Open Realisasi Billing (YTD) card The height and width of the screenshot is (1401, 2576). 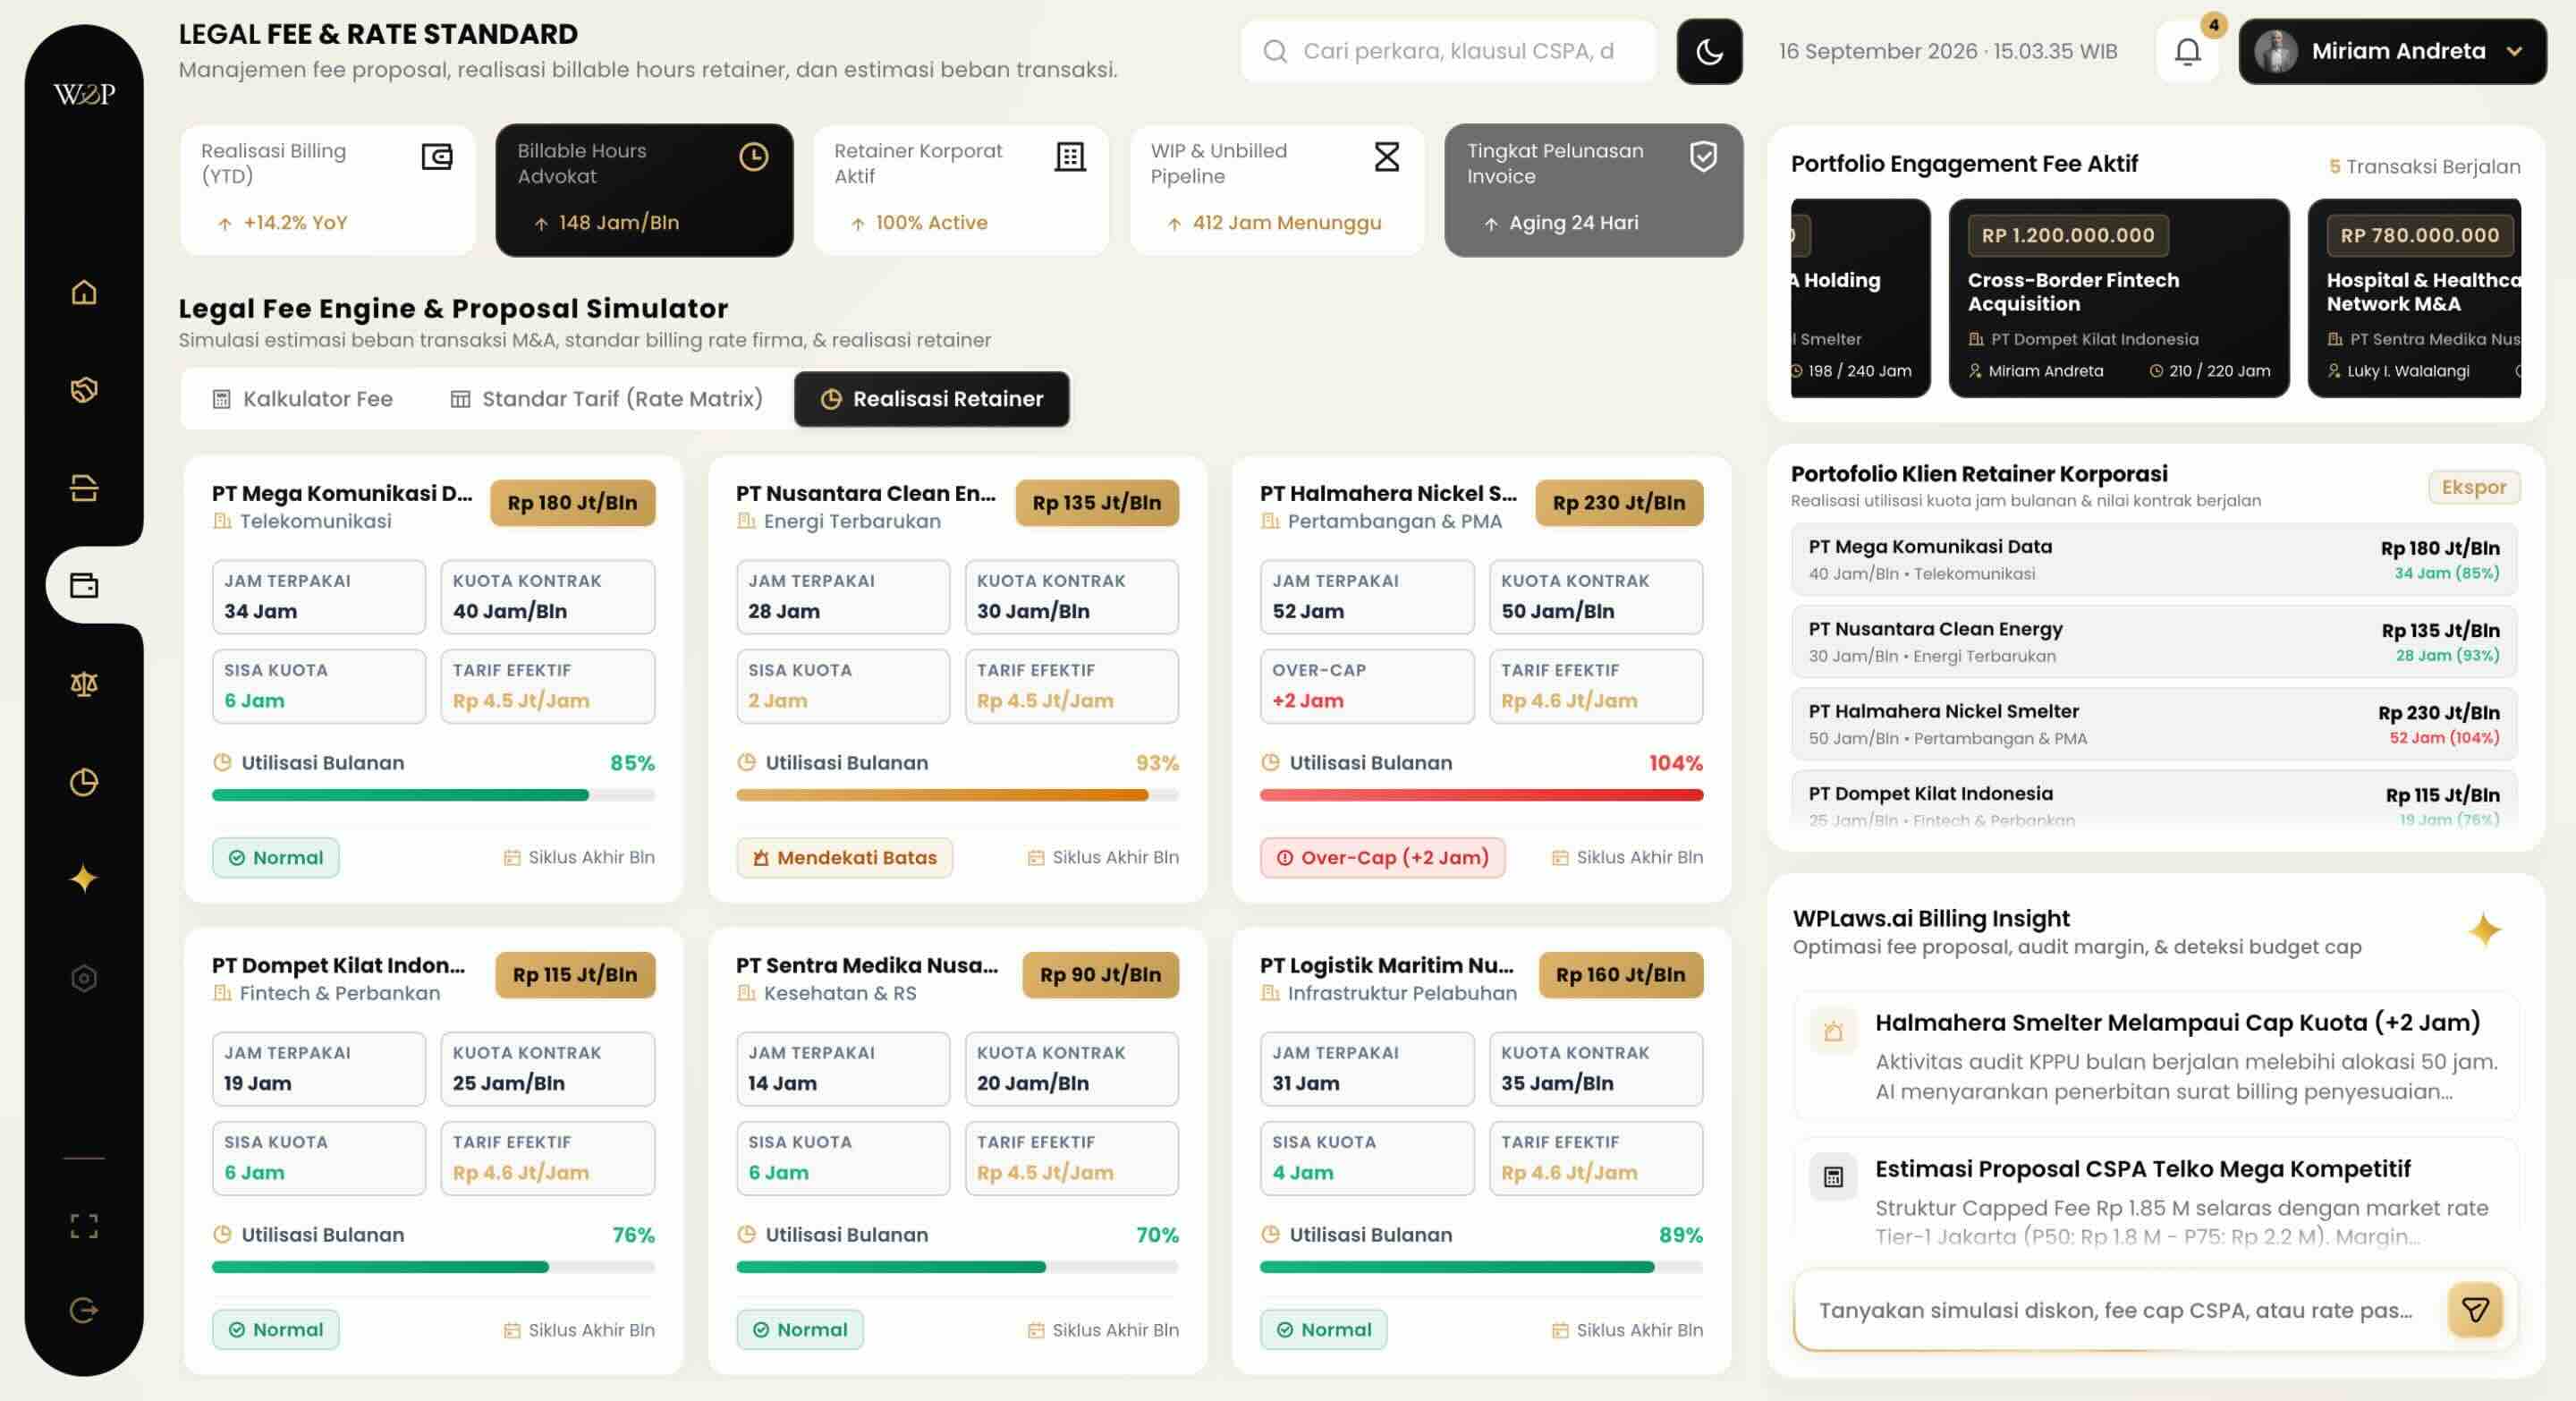(328, 190)
